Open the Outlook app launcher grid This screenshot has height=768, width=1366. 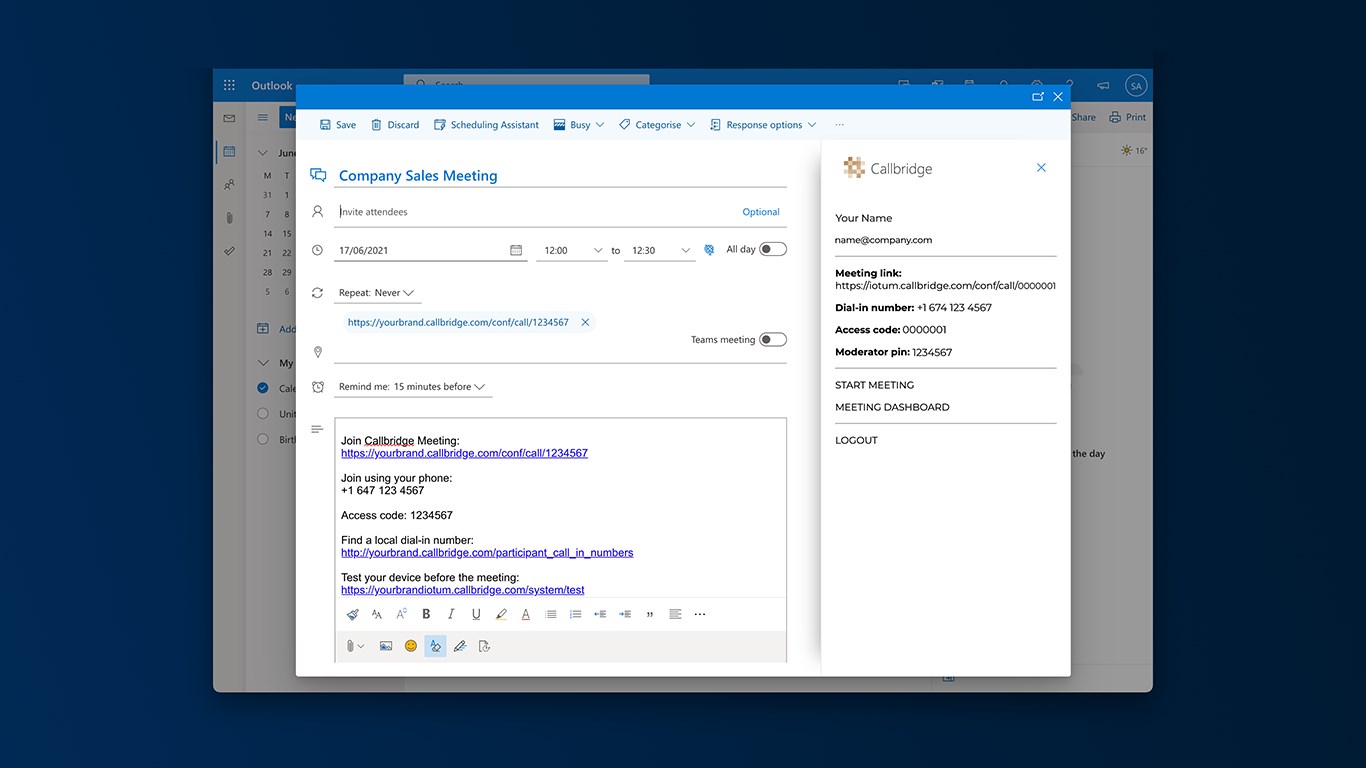[229, 86]
